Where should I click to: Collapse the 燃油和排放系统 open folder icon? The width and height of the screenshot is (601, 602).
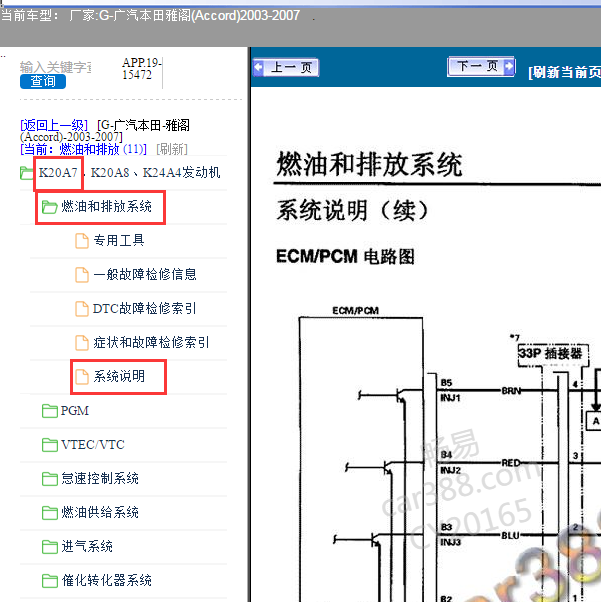pos(50,207)
